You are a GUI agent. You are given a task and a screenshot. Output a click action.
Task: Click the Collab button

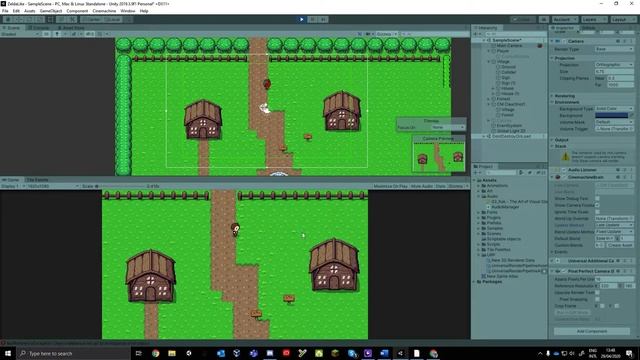coord(523,19)
